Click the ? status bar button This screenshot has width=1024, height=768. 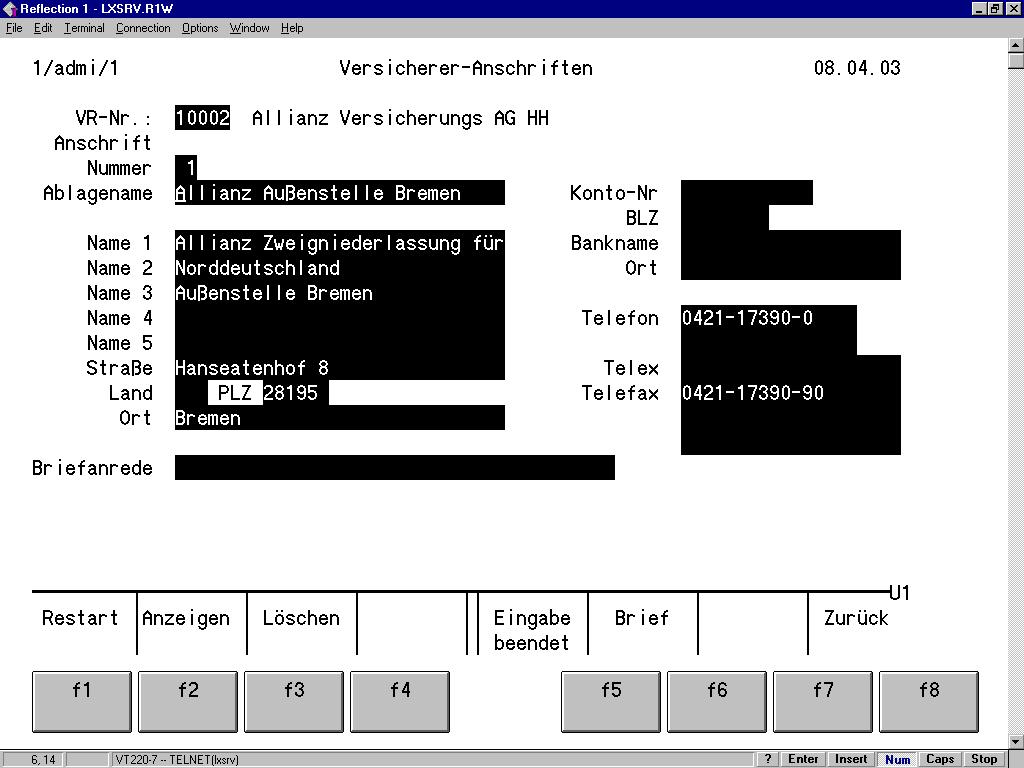click(767, 759)
